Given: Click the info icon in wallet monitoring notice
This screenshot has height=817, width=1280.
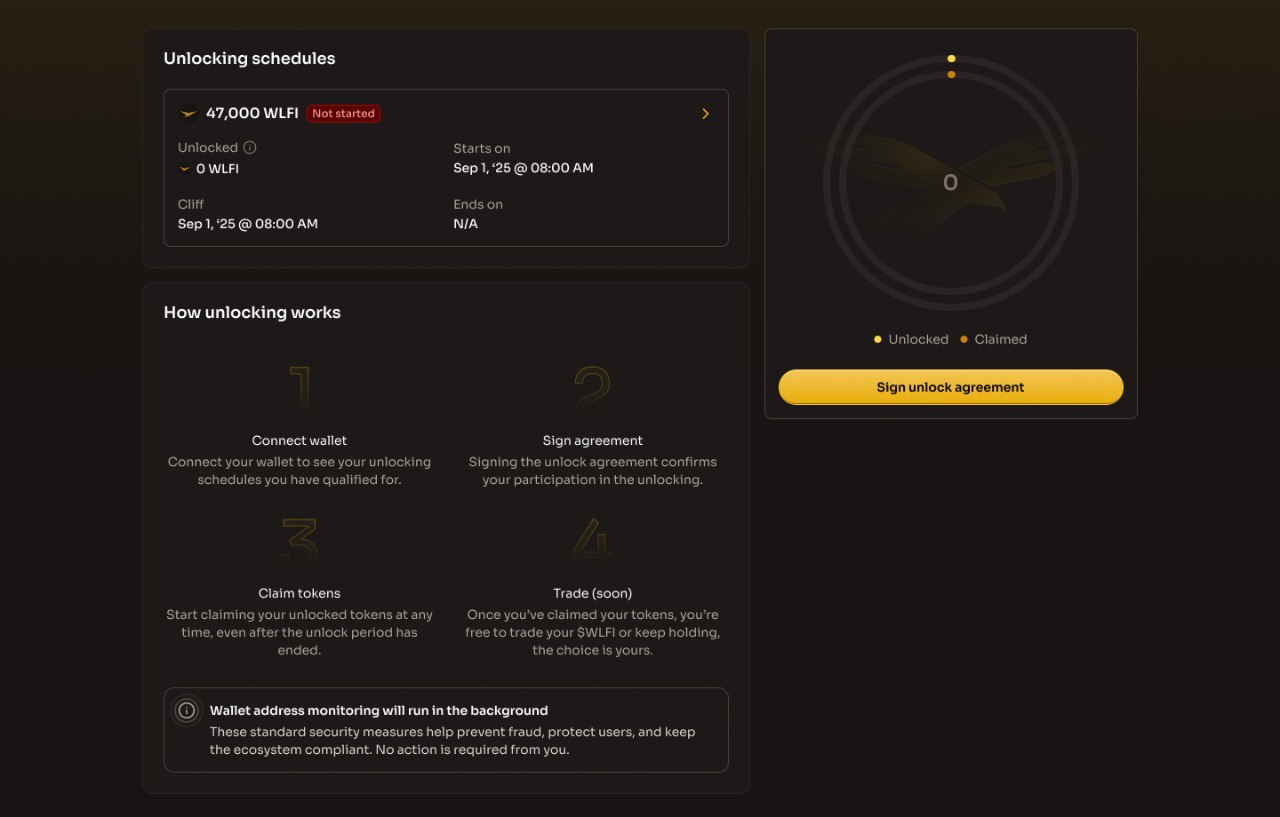Looking at the screenshot, I should [186, 711].
